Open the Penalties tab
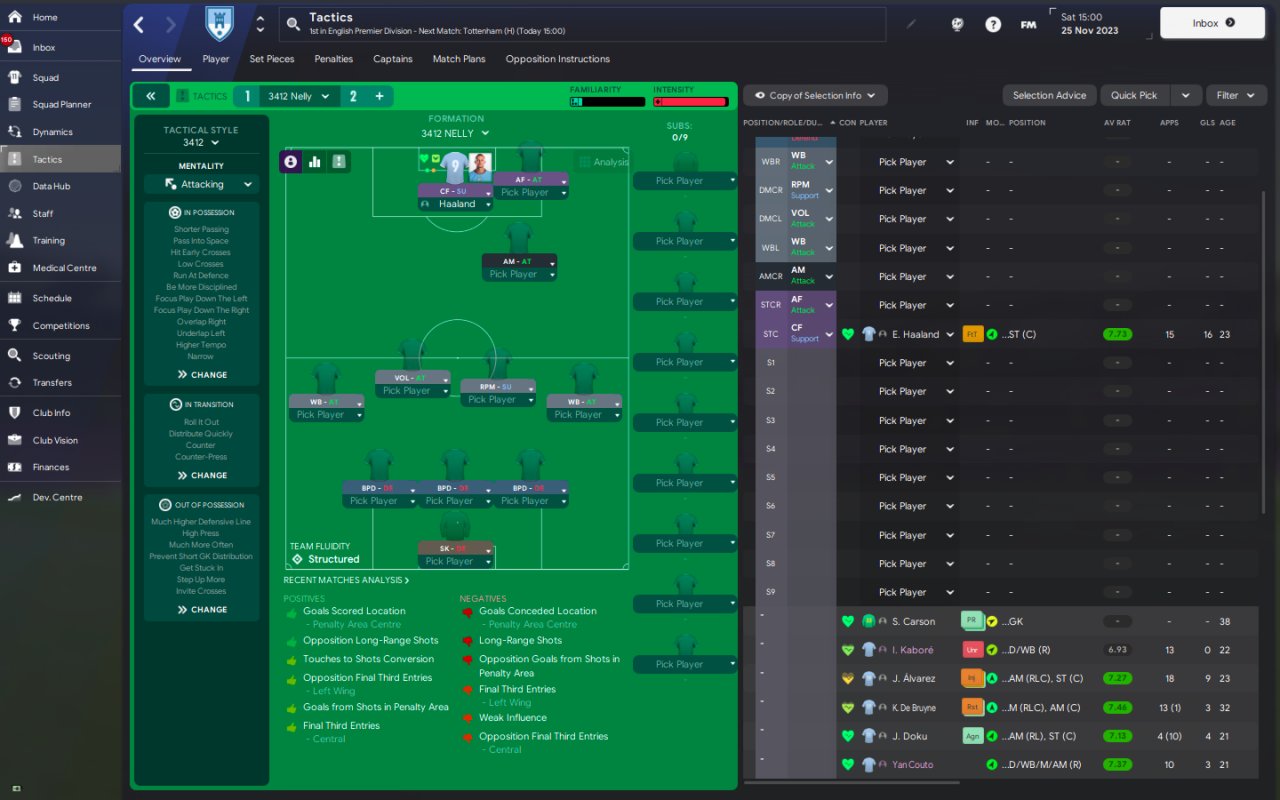Screen dimensions: 1280x800 click(x=334, y=59)
